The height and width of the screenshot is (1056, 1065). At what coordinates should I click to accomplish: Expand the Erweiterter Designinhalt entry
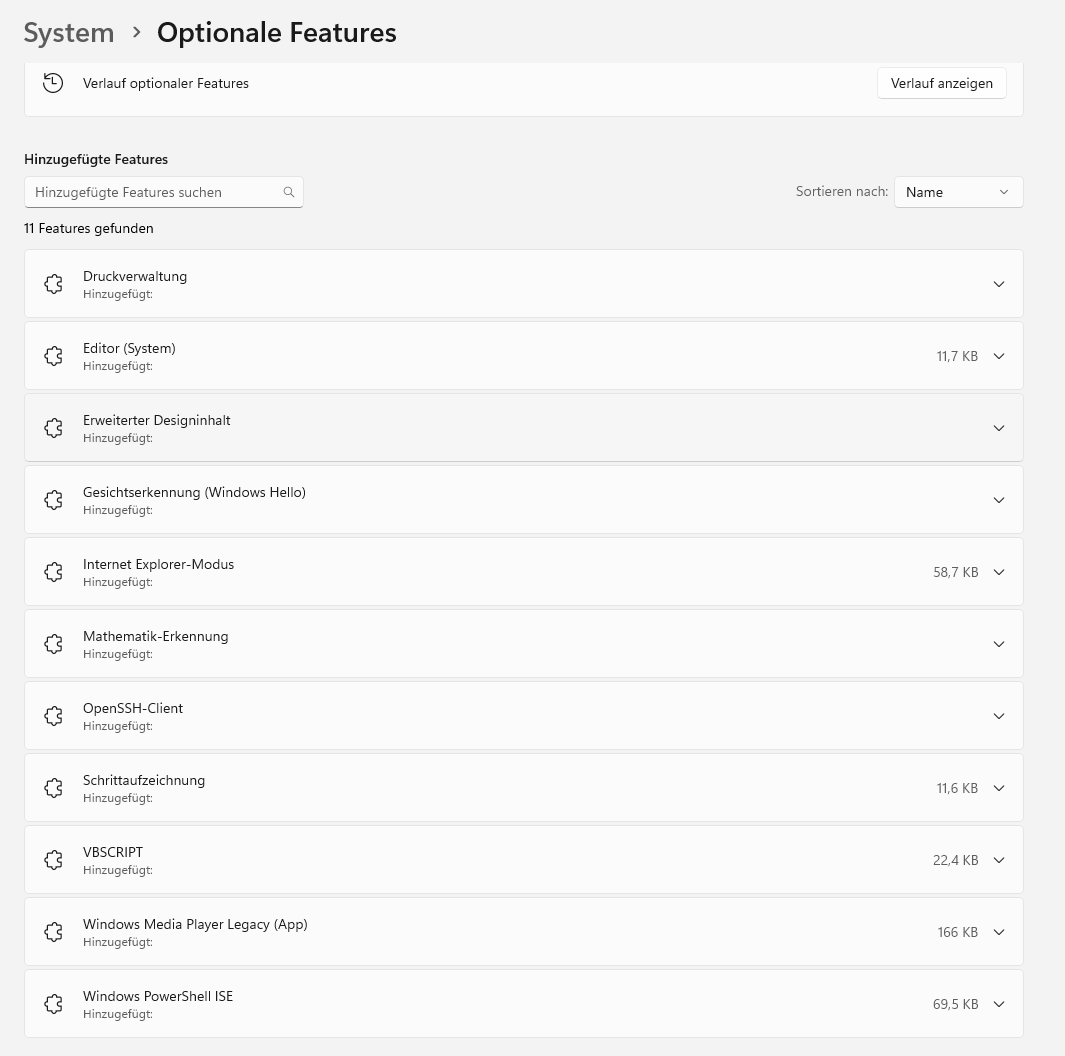[x=999, y=428]
